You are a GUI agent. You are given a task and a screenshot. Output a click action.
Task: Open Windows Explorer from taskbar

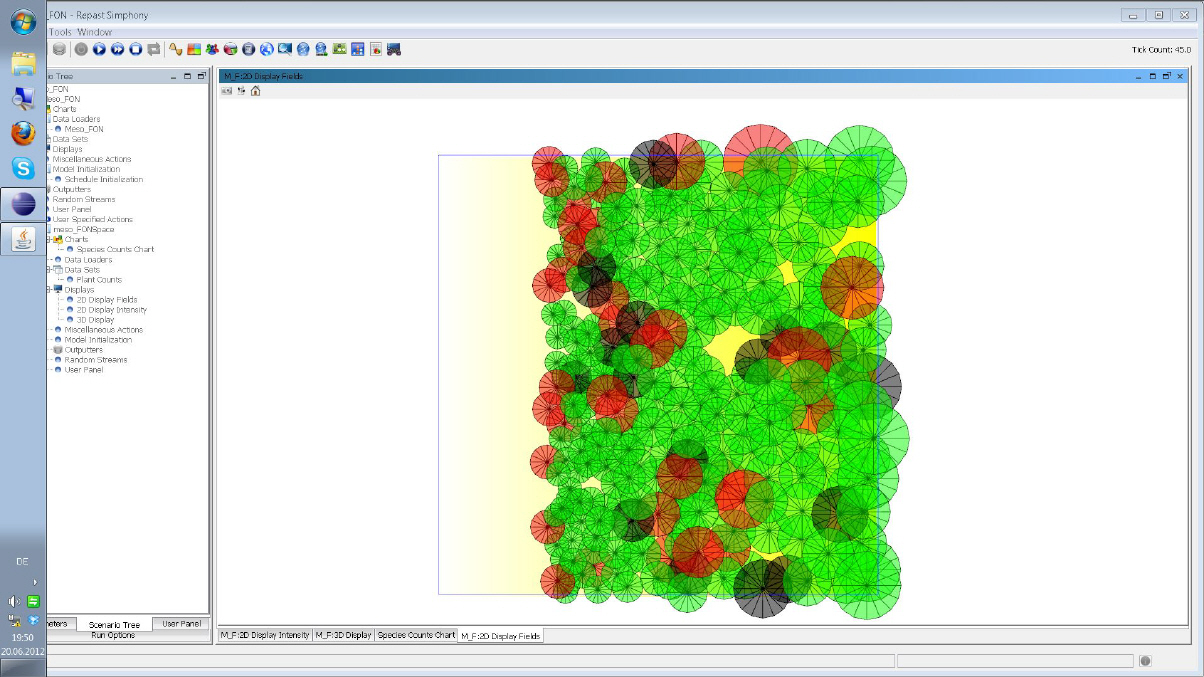23,64
